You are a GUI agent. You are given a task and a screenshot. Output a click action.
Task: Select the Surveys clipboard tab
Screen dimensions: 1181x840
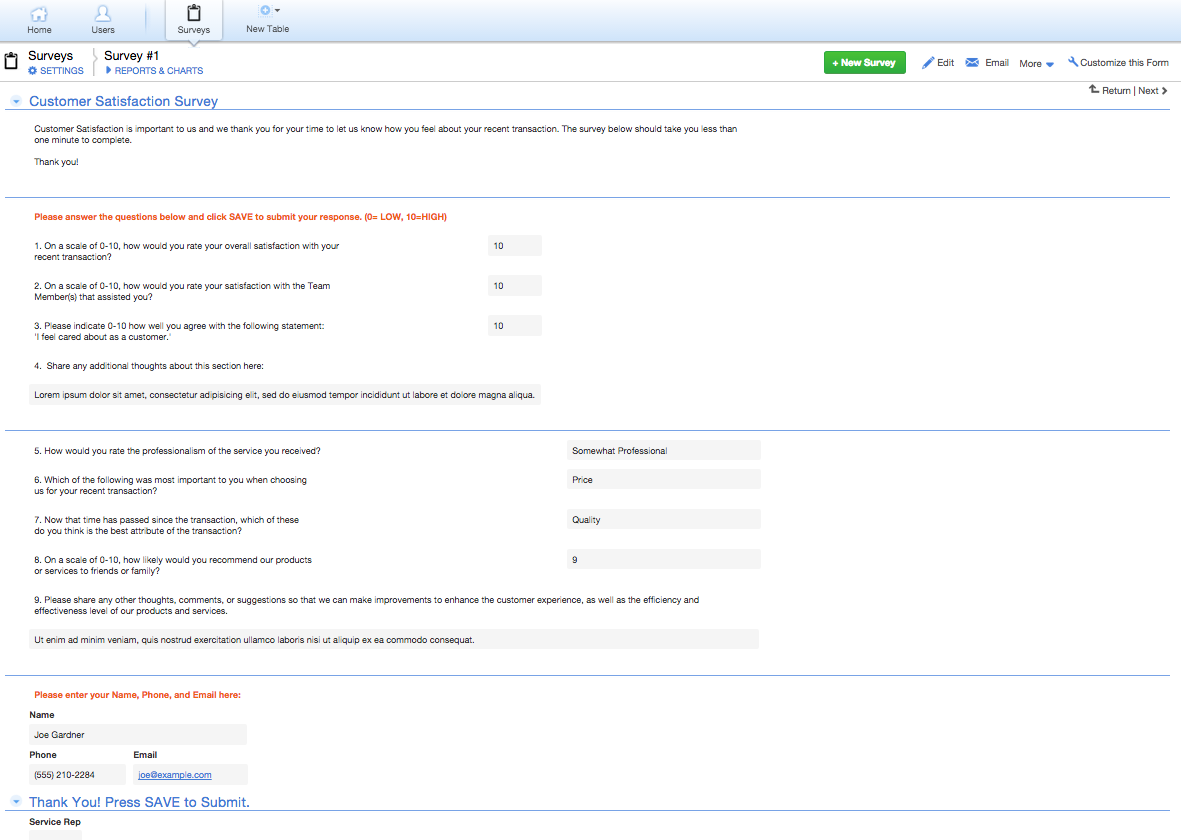pyautogui.click(x=194, y=20)
